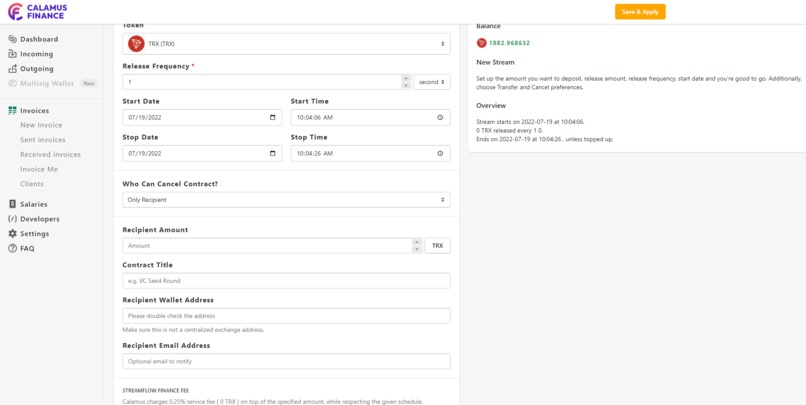Select Invoice Me submenu item
This screenshot has width=806, height=405.
(39, 169)
